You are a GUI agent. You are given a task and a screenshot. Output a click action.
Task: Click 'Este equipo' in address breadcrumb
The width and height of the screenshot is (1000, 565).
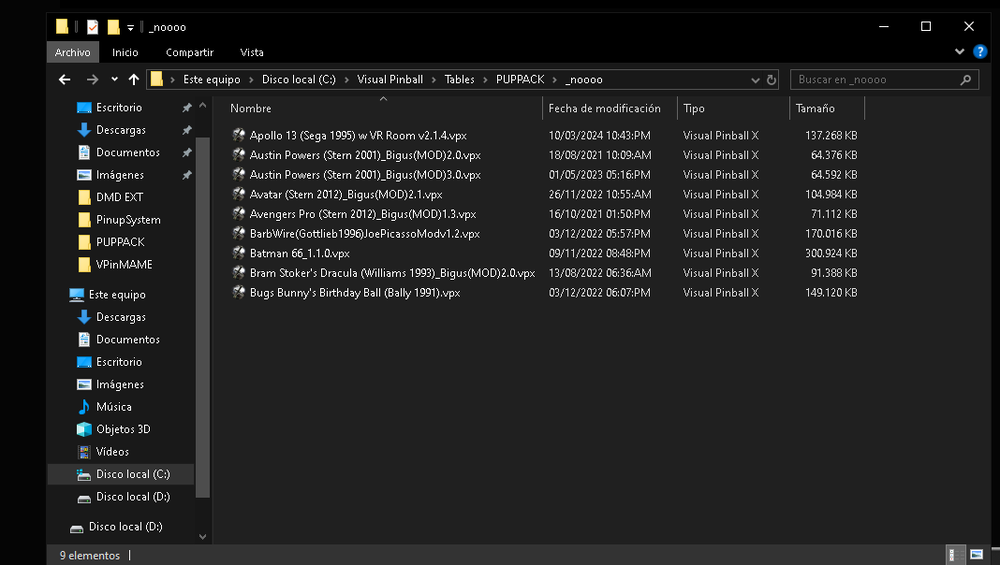click(212, 80)
